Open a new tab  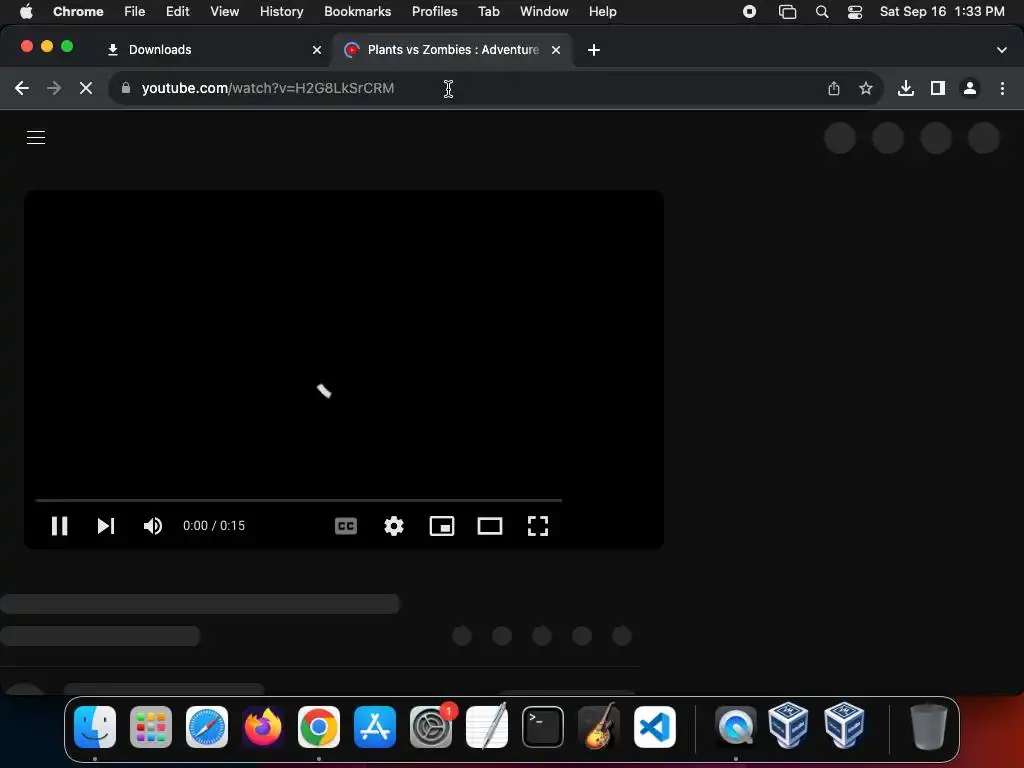coord(594,50)
